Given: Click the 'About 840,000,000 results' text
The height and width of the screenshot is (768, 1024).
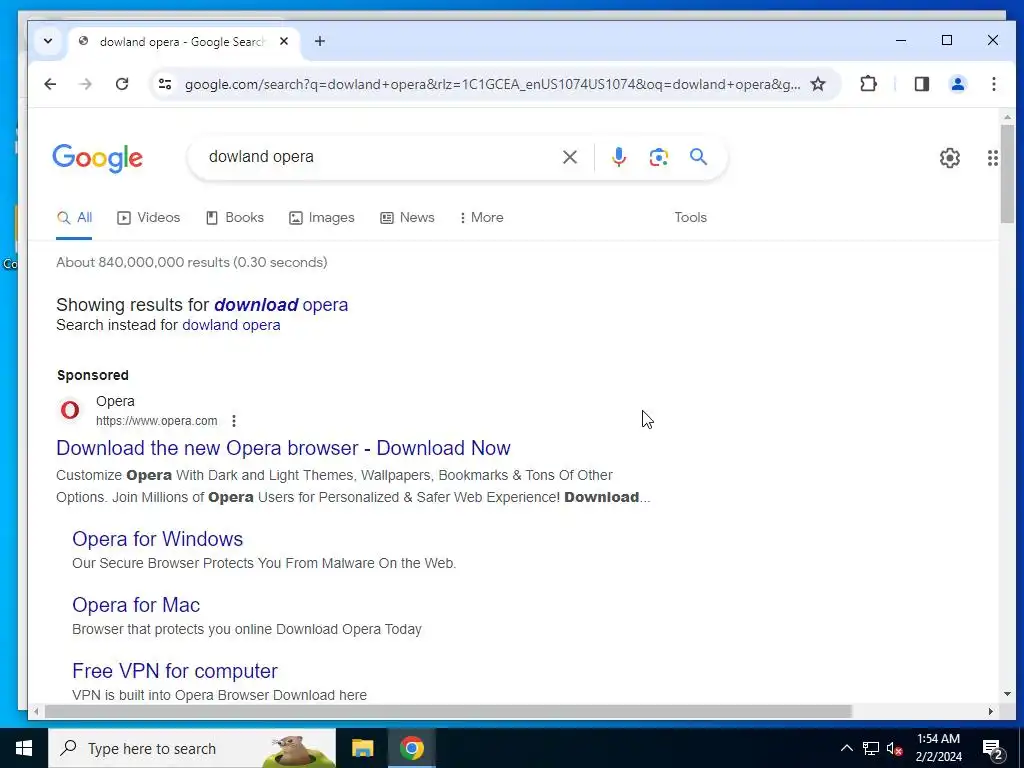Looking at the screenshot, I should pos(191,263).
